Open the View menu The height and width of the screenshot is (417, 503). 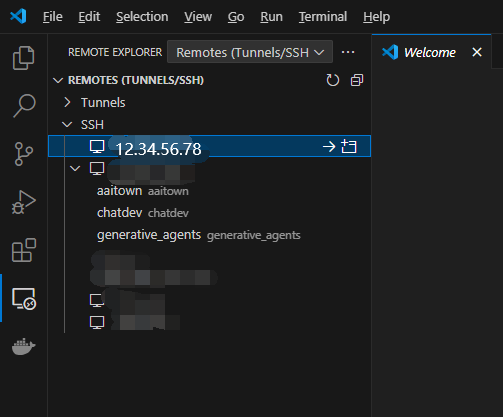198,16
